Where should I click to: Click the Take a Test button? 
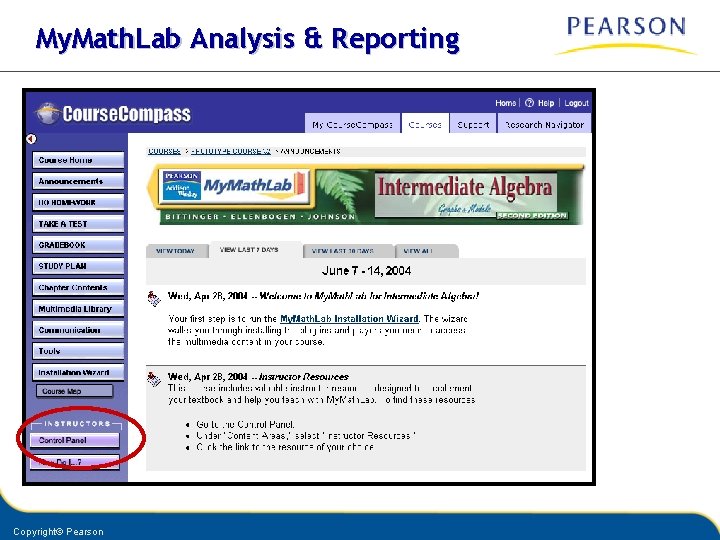coord(78,224)
